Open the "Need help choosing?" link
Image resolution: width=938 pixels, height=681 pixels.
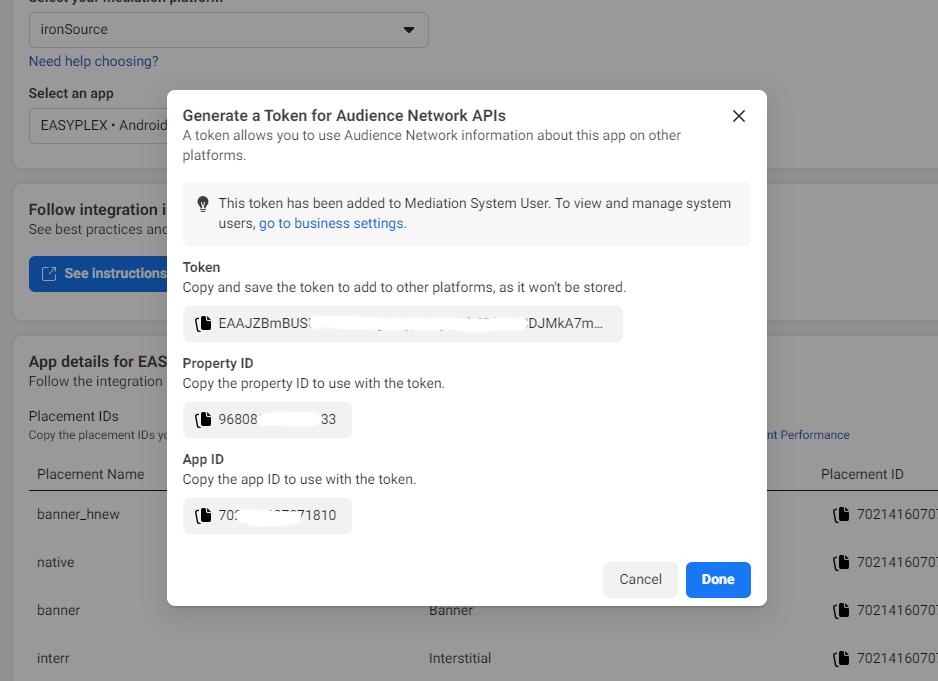[94, 61]
